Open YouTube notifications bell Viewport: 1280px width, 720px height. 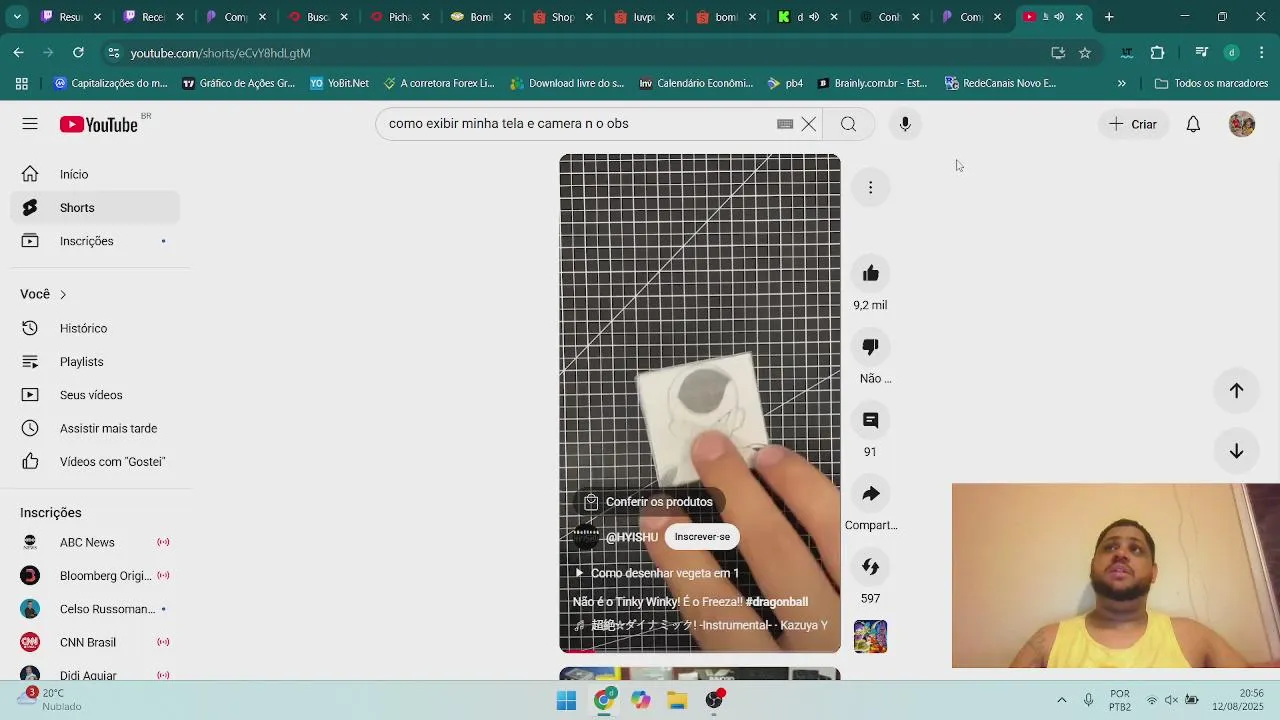click(1193, 124)
